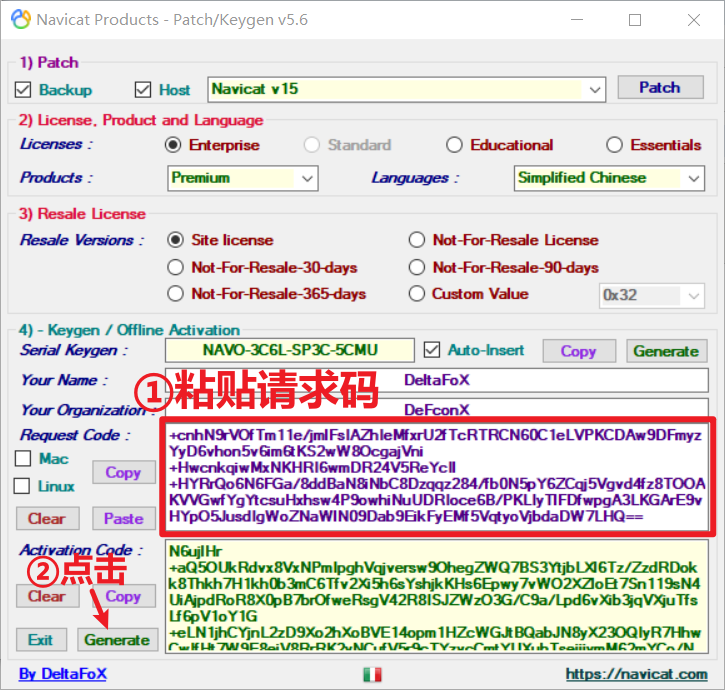The width and height of the screenshot is (725, 690).
Task: Click inside the Request Code text area
Action: point(437,476)
